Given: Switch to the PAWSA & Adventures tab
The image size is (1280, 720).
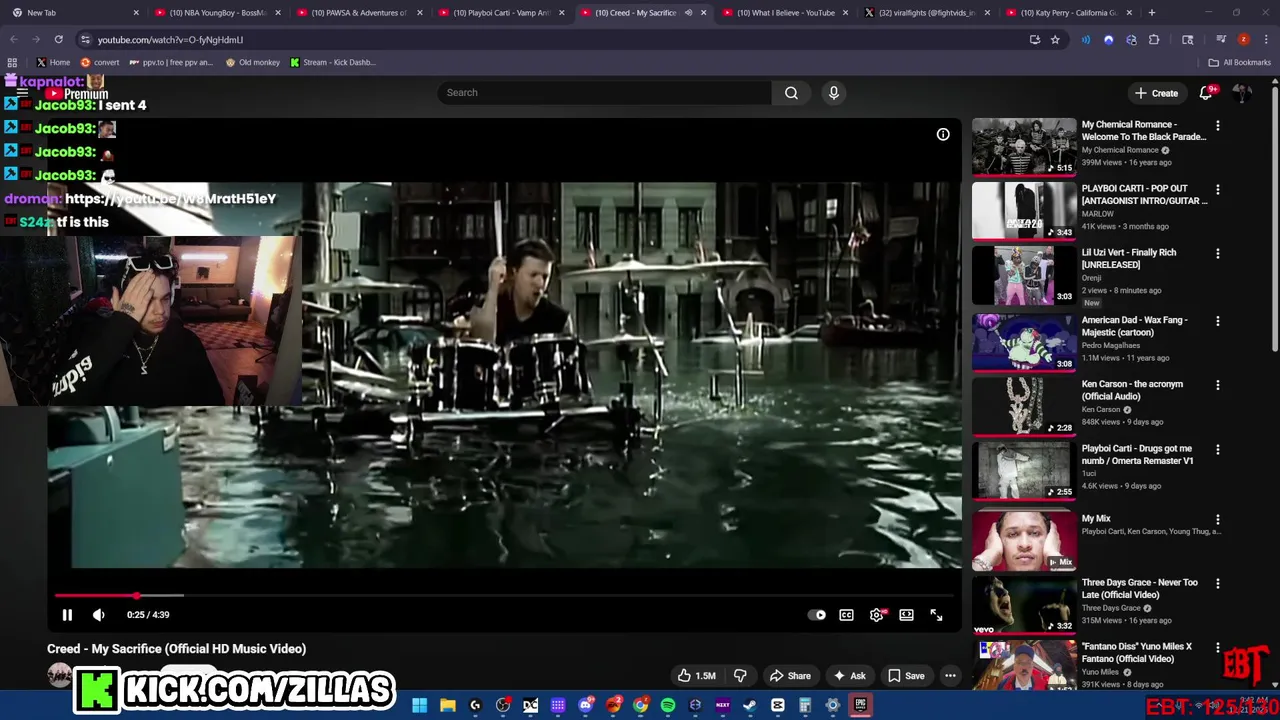Looking at the screenshot, I should [x=359, y=13].
